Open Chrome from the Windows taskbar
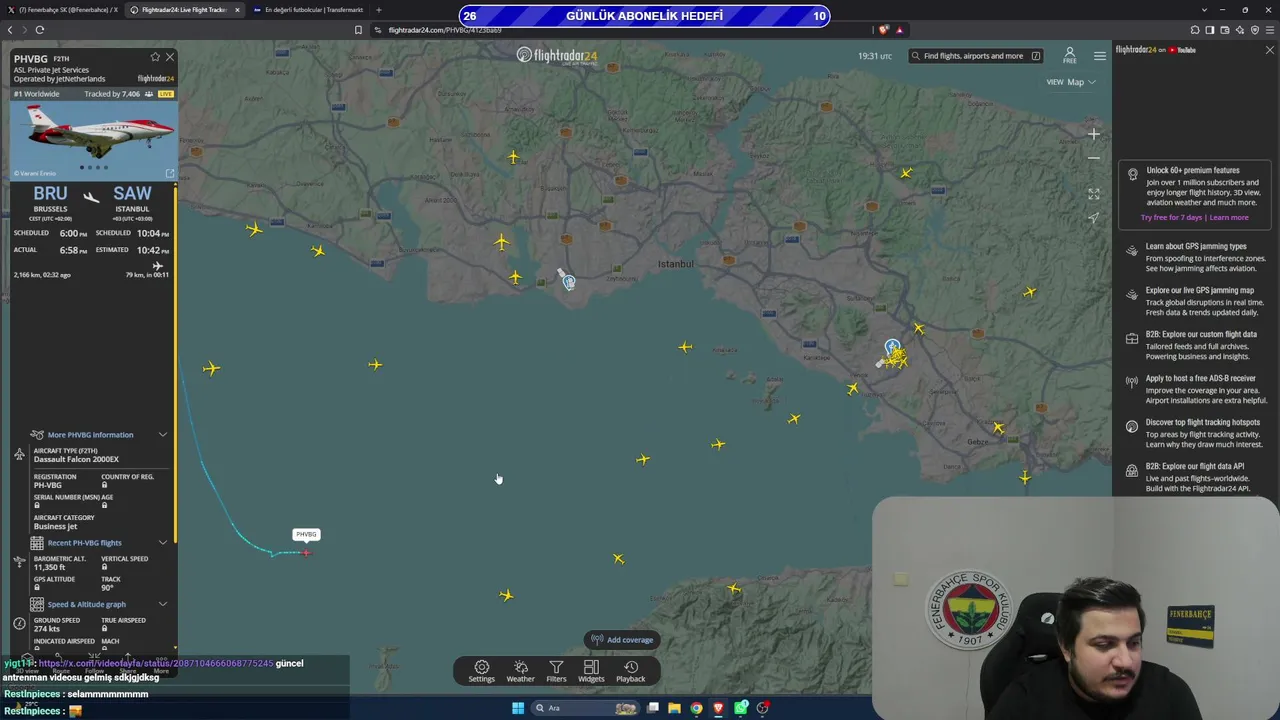The image size is (1280, 720). click(697, 708)
